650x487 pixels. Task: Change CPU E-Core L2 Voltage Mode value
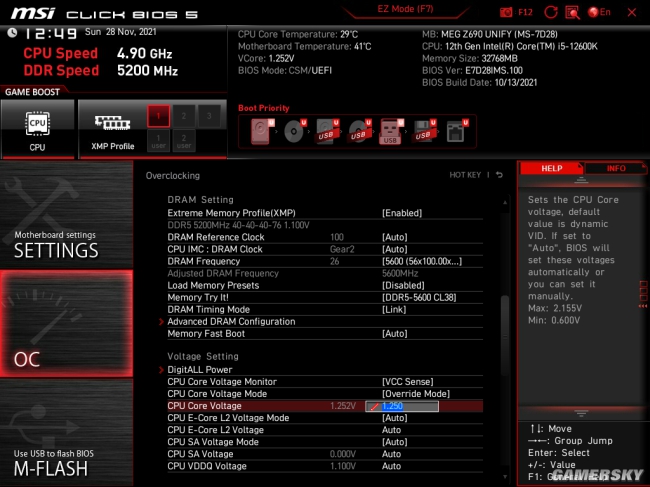coord(395,418)
